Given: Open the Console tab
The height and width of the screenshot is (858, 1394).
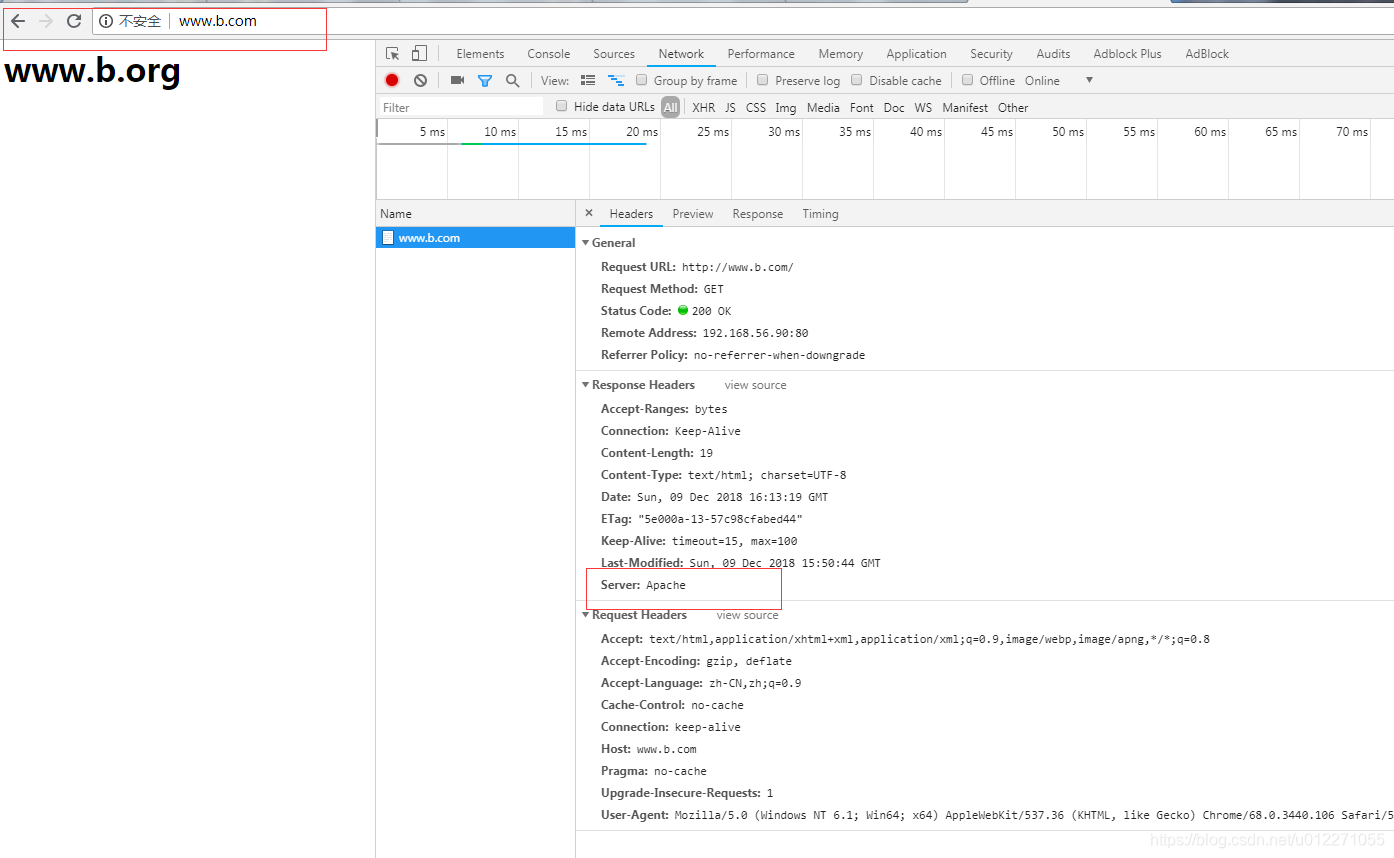Looking at the screenshot, I should (549, 54).
